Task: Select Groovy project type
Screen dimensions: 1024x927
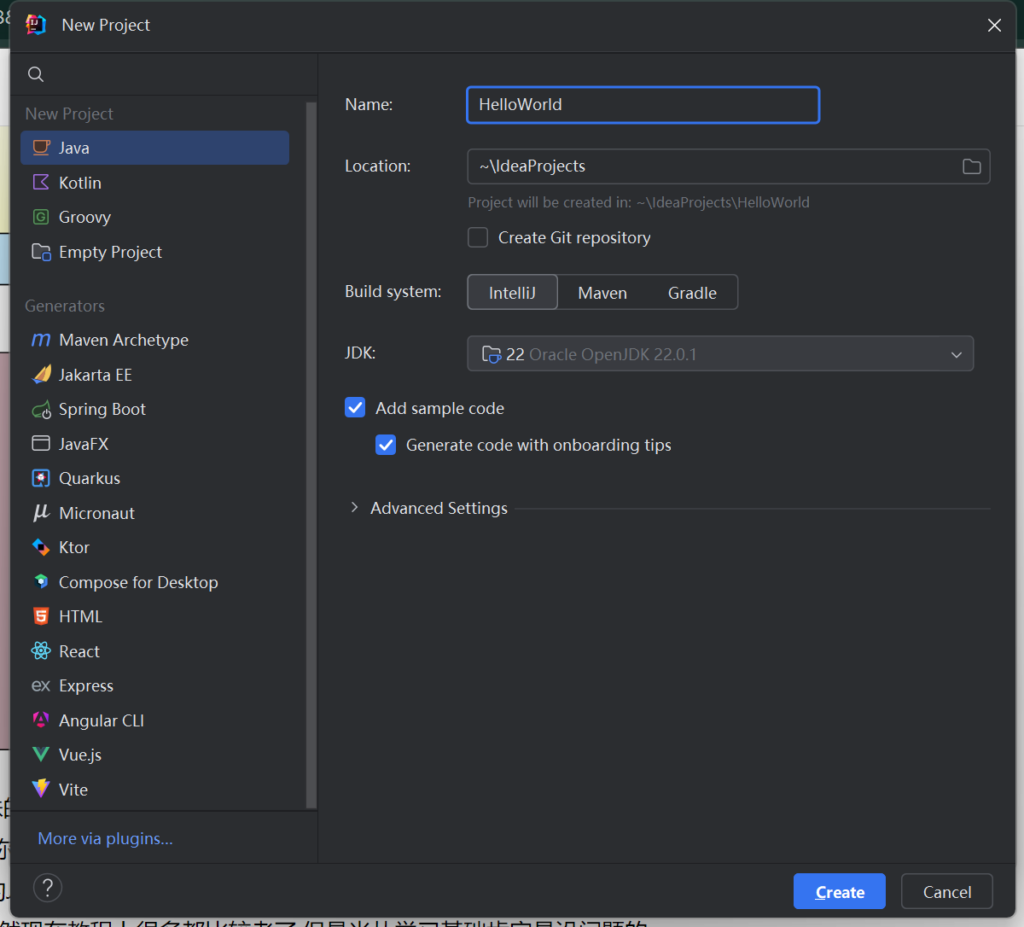Action: click(x=155, y=217)
